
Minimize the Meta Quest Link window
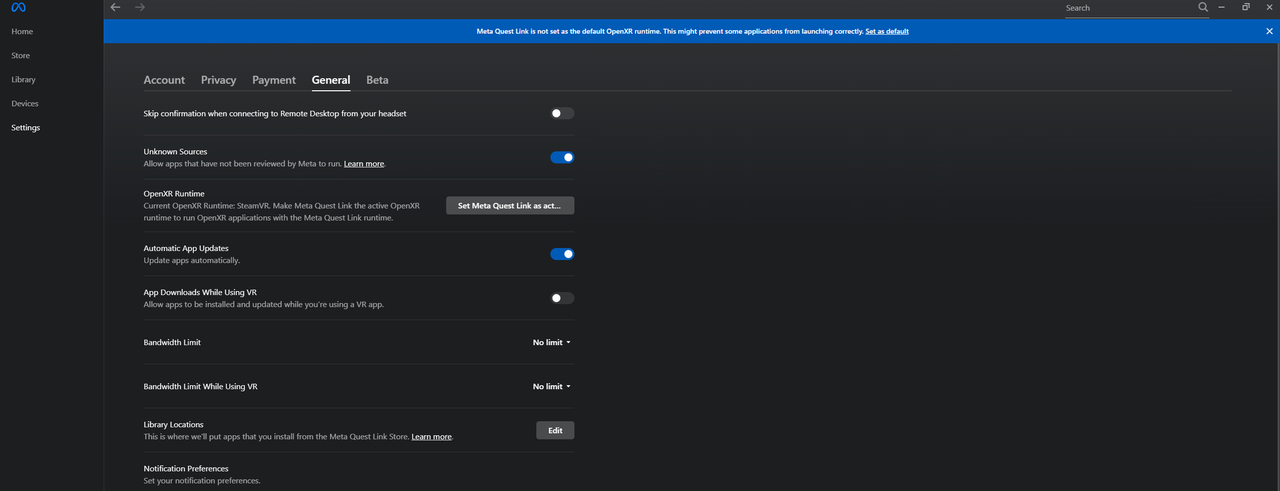click(x=1222, y=7)
